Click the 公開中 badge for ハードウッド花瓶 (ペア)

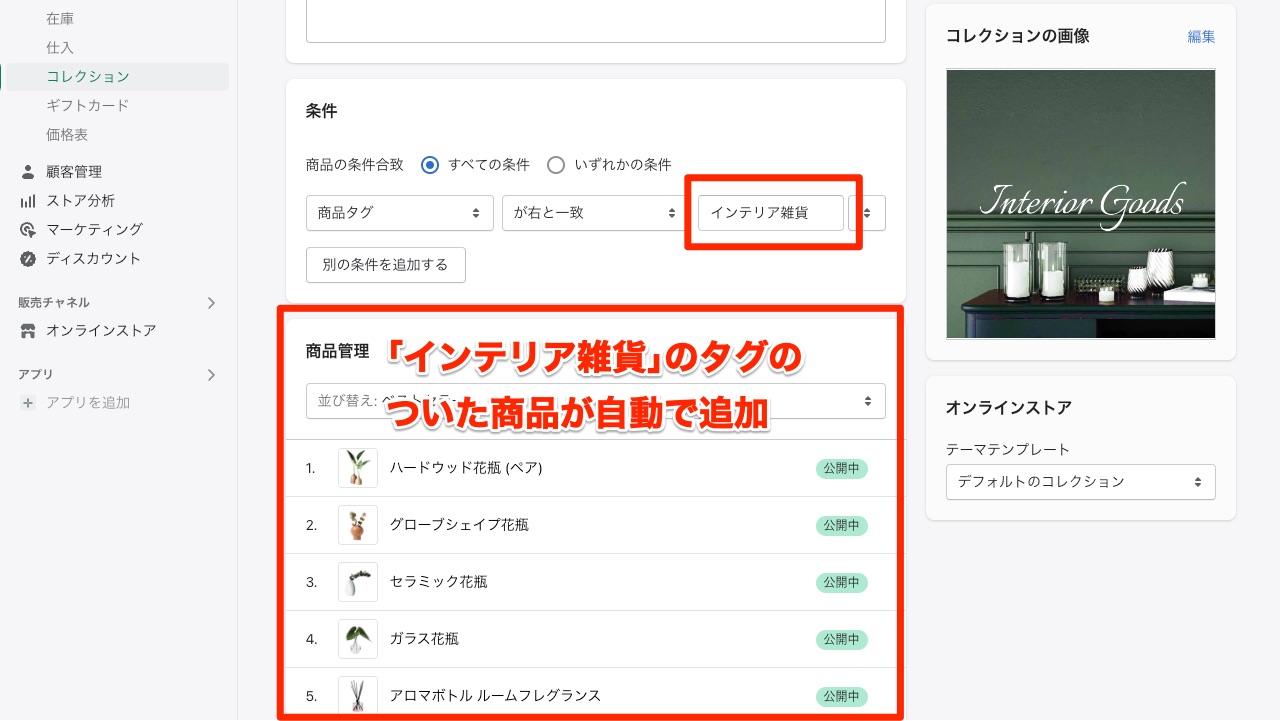pos(841,468)
